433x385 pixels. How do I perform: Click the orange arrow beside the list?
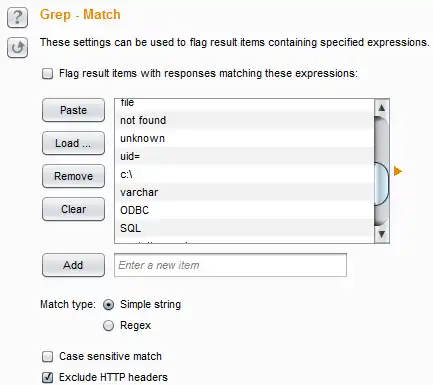tap(398, 171)
